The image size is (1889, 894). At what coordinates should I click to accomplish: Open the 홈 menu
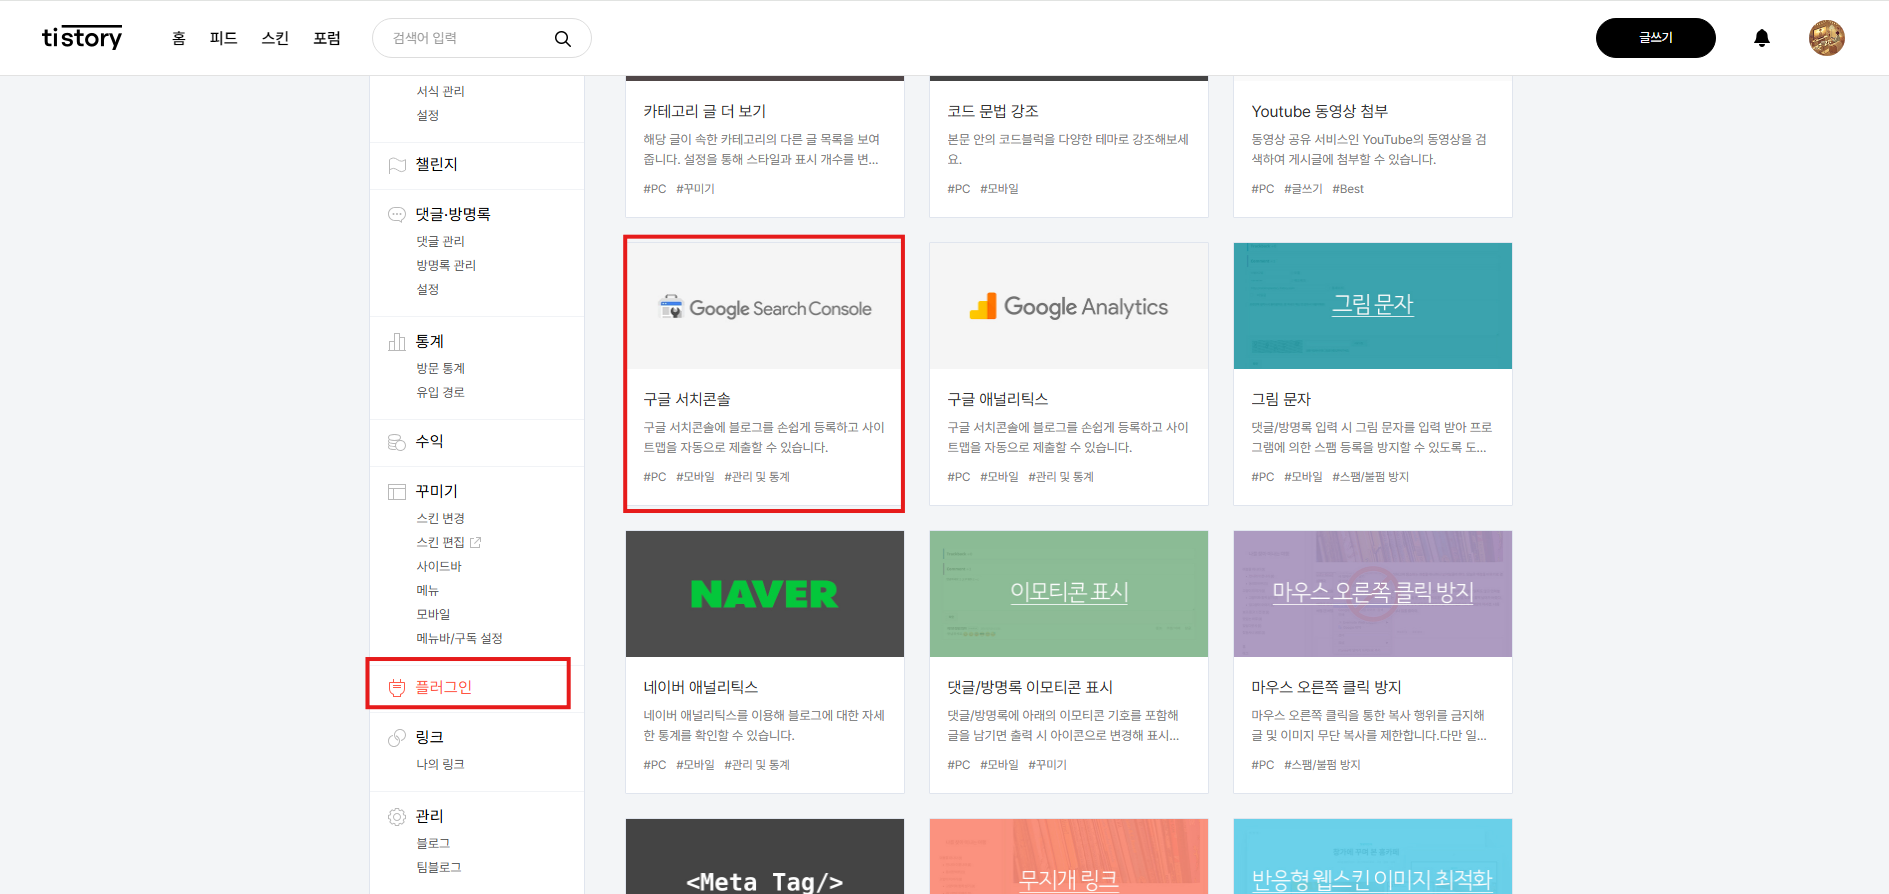[x=179, y=38]
